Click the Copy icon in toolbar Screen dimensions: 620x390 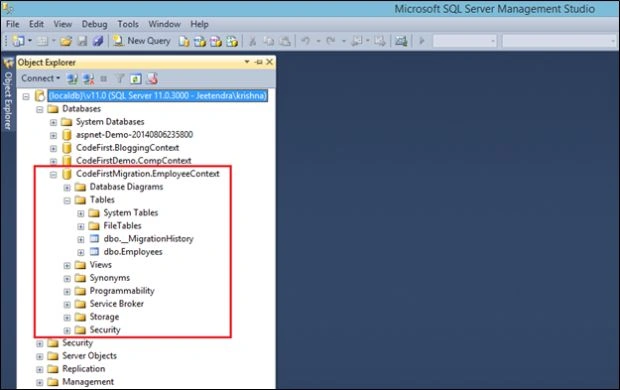(269, 41)
